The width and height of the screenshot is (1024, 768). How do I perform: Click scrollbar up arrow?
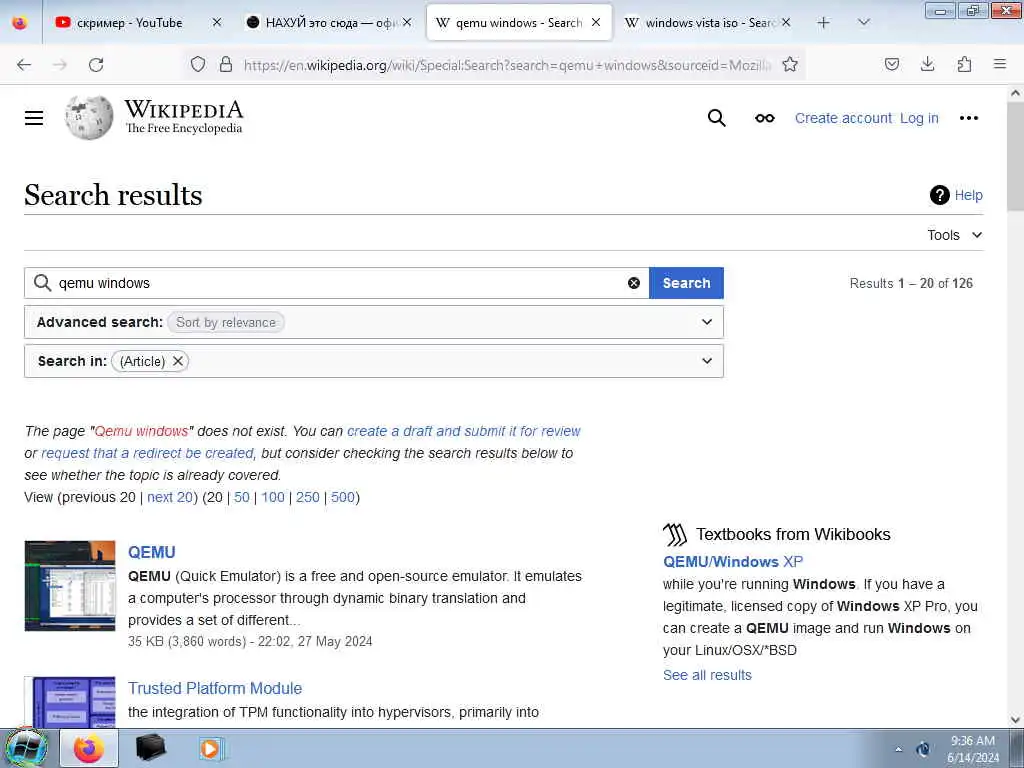tap(1015, 93)
